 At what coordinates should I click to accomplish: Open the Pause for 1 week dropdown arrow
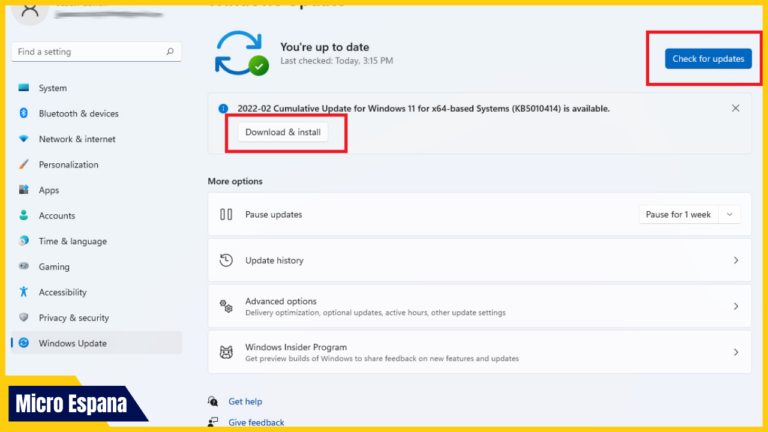coord(729,214)
